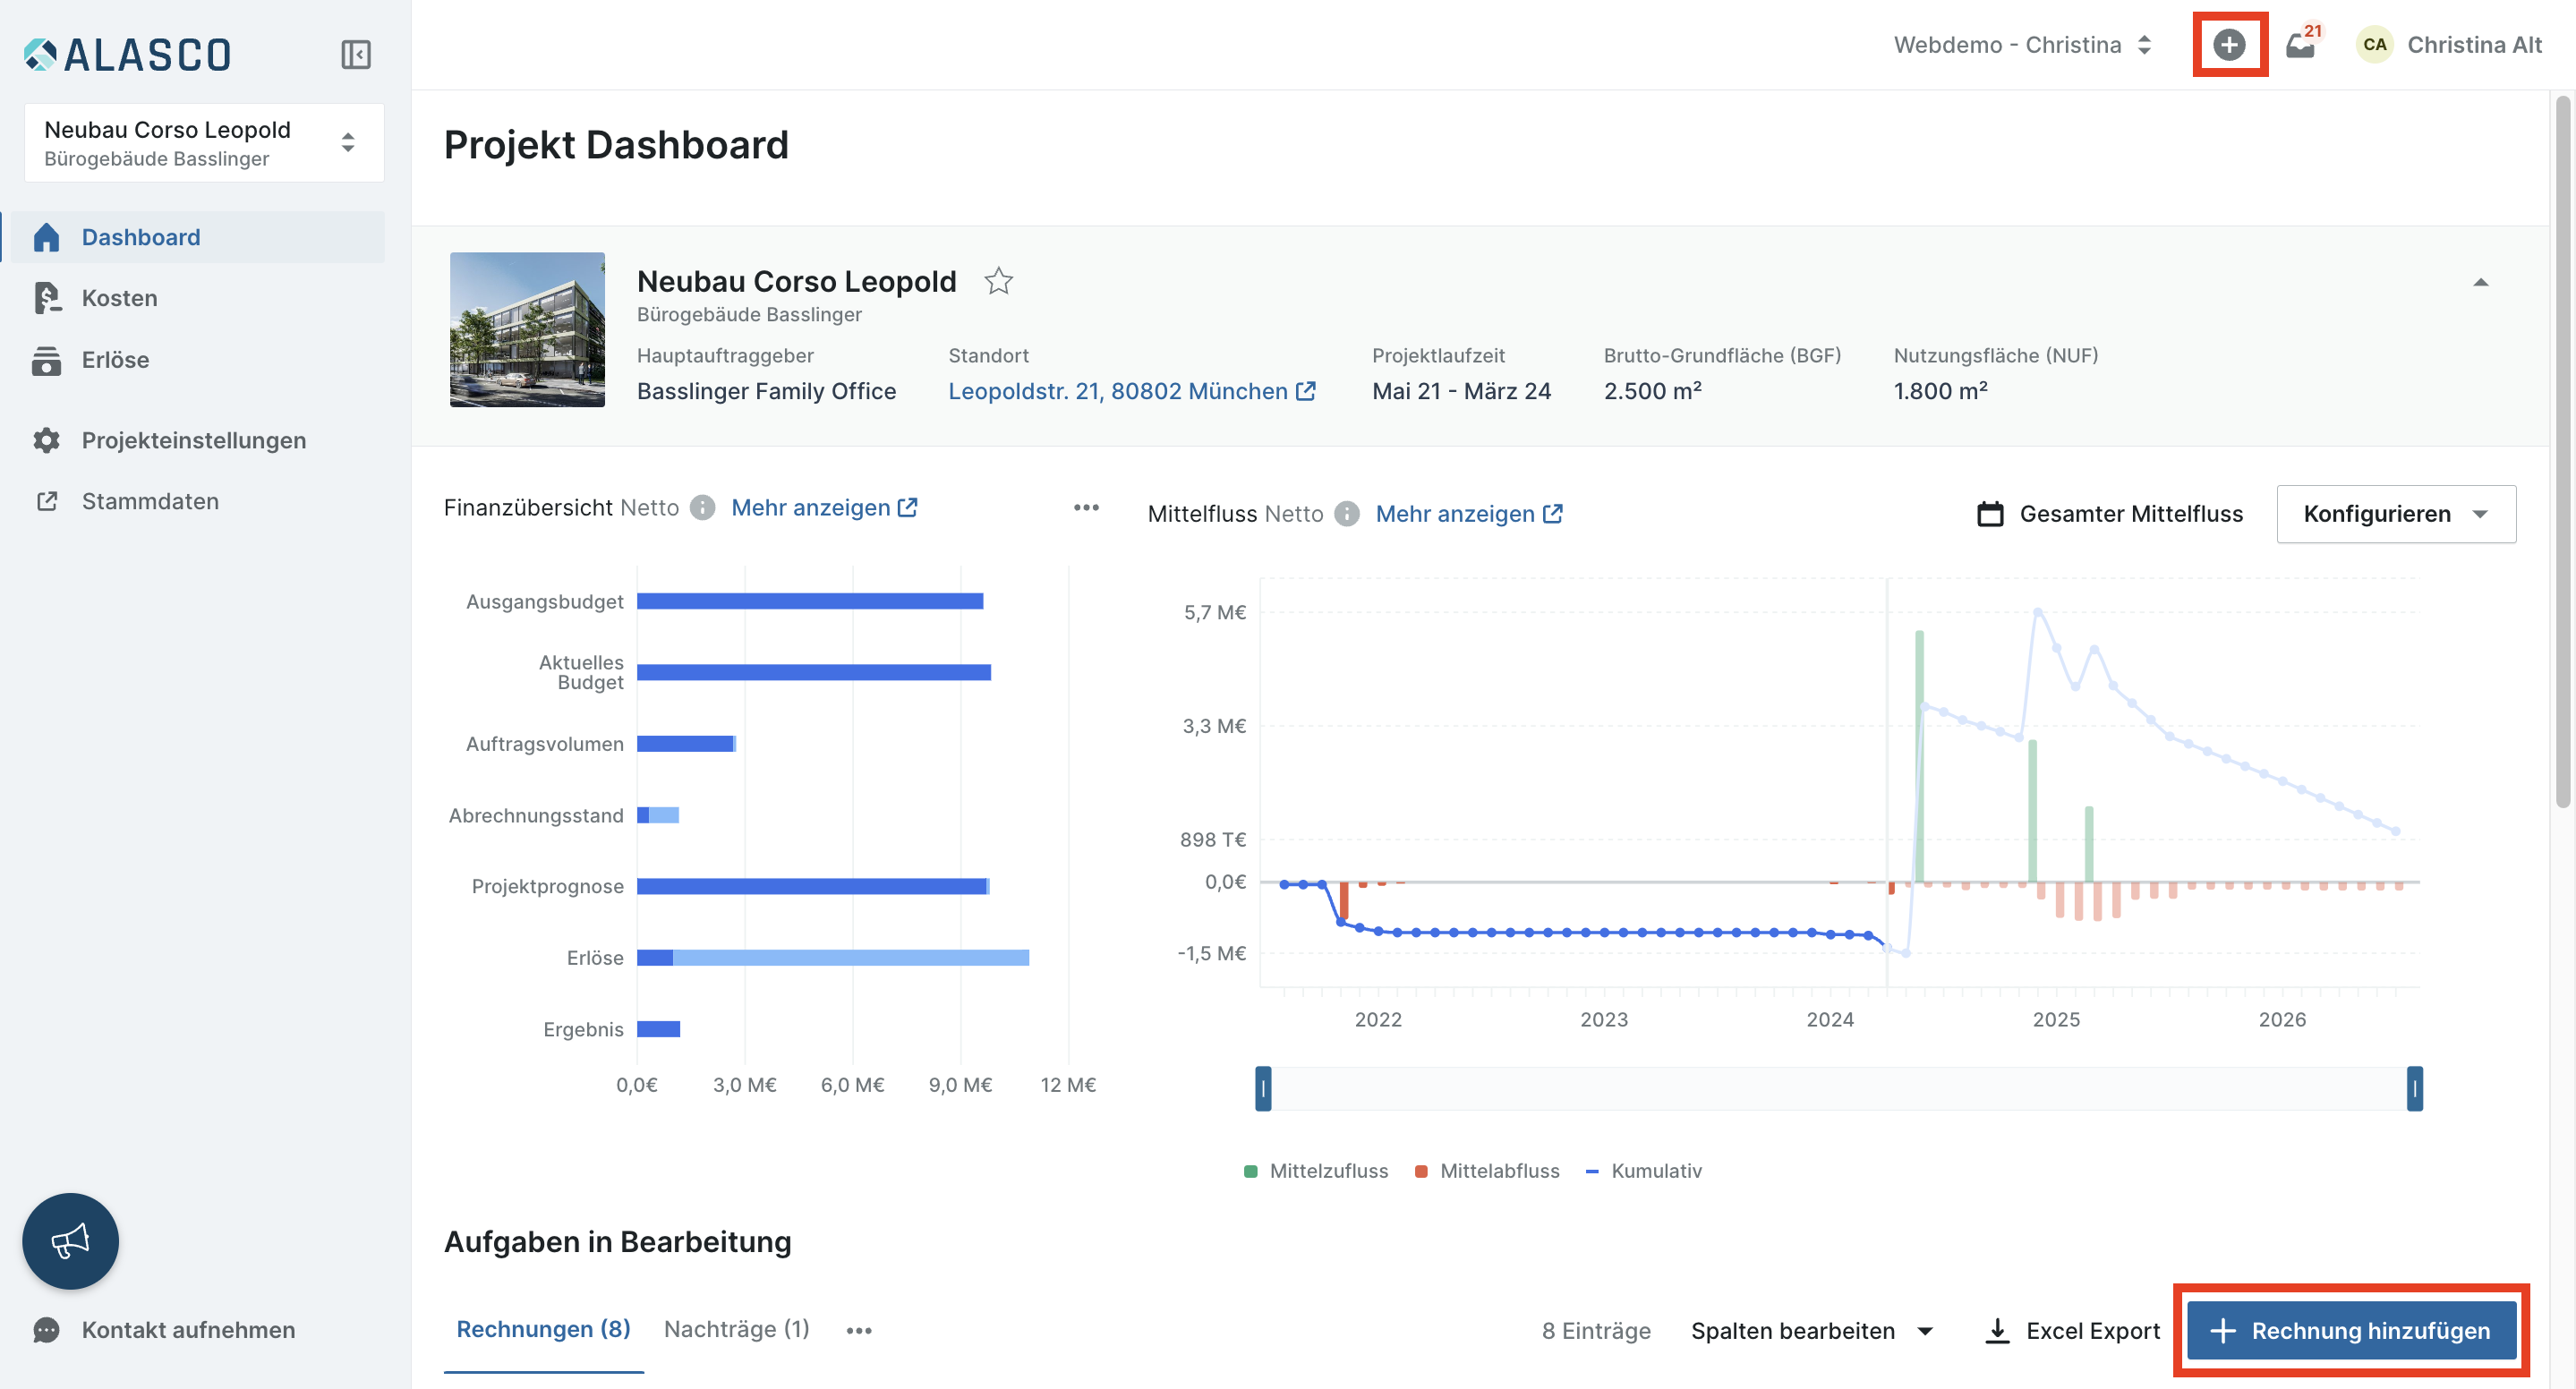This screenshot has width=2576, height=1389.
Task: Click the Erlöse bar in Finanzübersicht chart
Action: 833,958
